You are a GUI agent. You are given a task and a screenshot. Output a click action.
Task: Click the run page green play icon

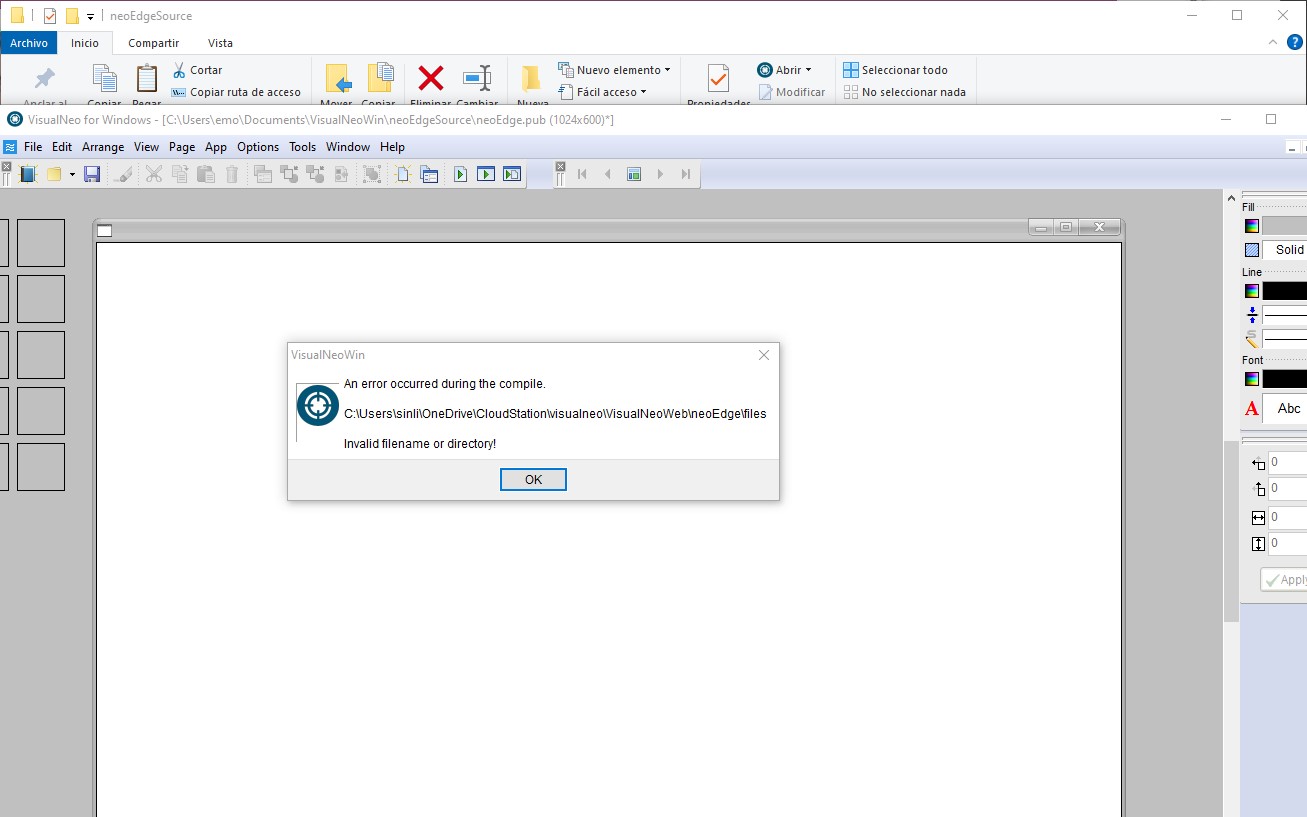pyautogui.click(x=460, y=174)
